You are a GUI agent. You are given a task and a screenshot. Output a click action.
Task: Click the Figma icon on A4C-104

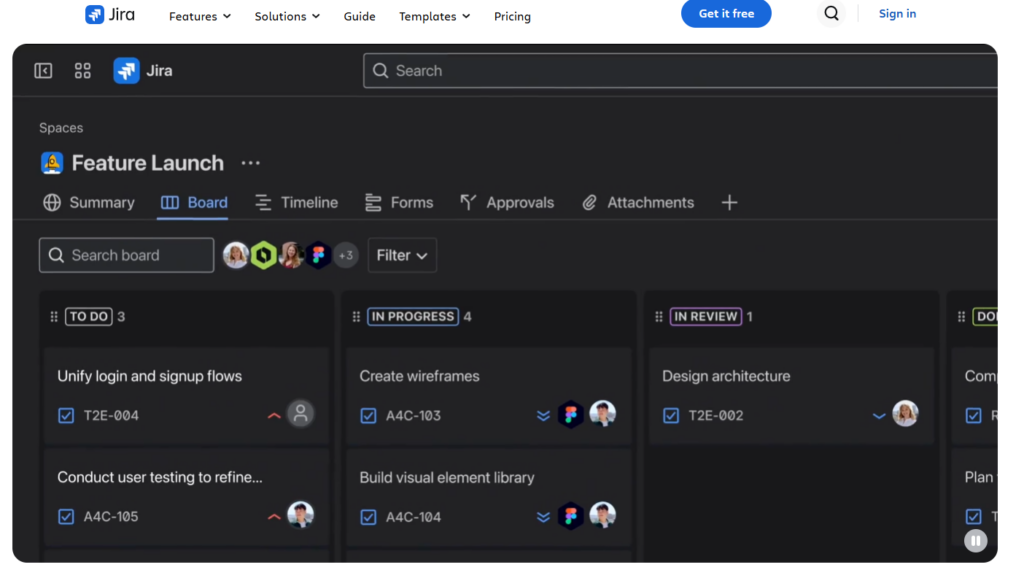pyautogui.click(x=571, y=515)
